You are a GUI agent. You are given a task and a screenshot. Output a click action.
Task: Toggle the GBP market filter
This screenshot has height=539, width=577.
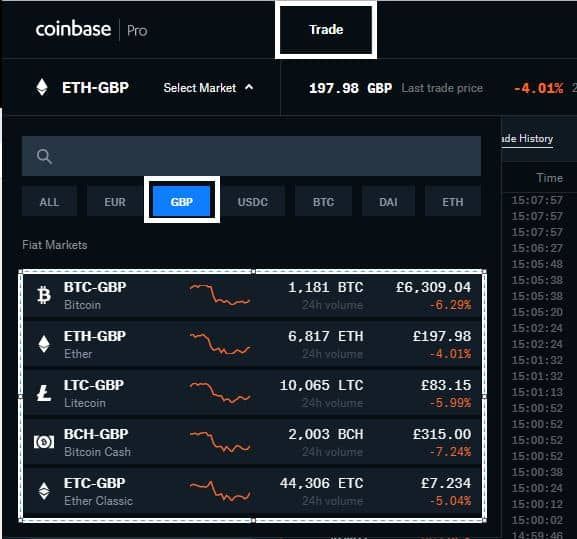[181, 202]
